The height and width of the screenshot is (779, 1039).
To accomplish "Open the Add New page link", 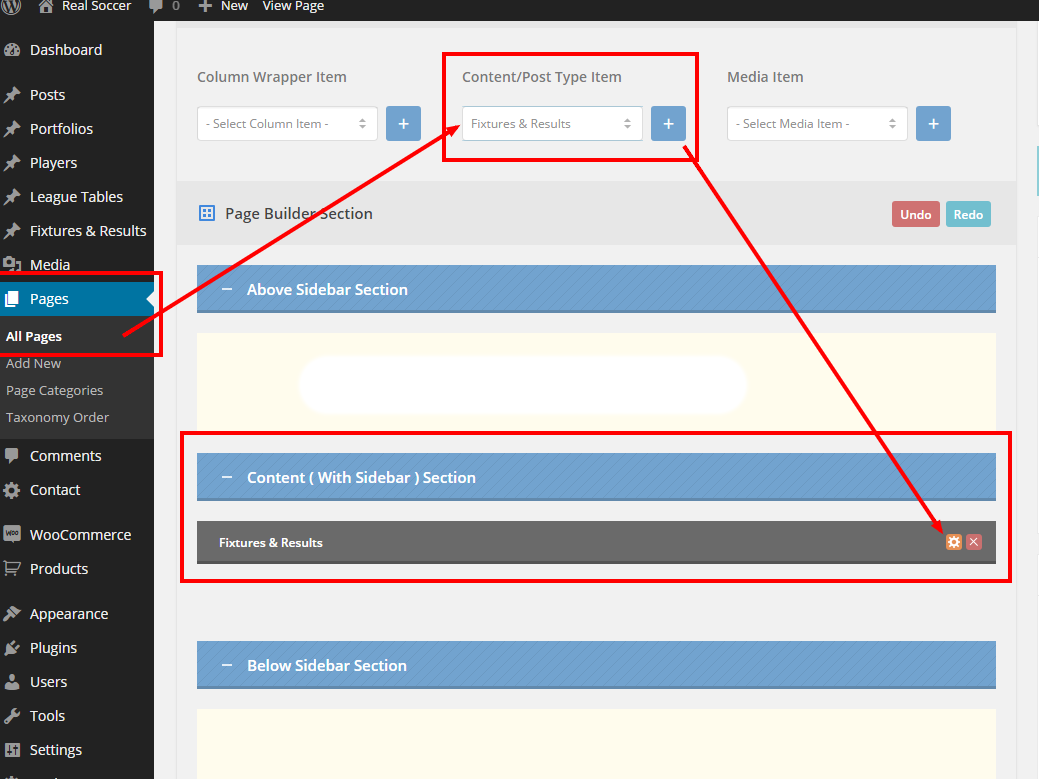I will [33, 363].
